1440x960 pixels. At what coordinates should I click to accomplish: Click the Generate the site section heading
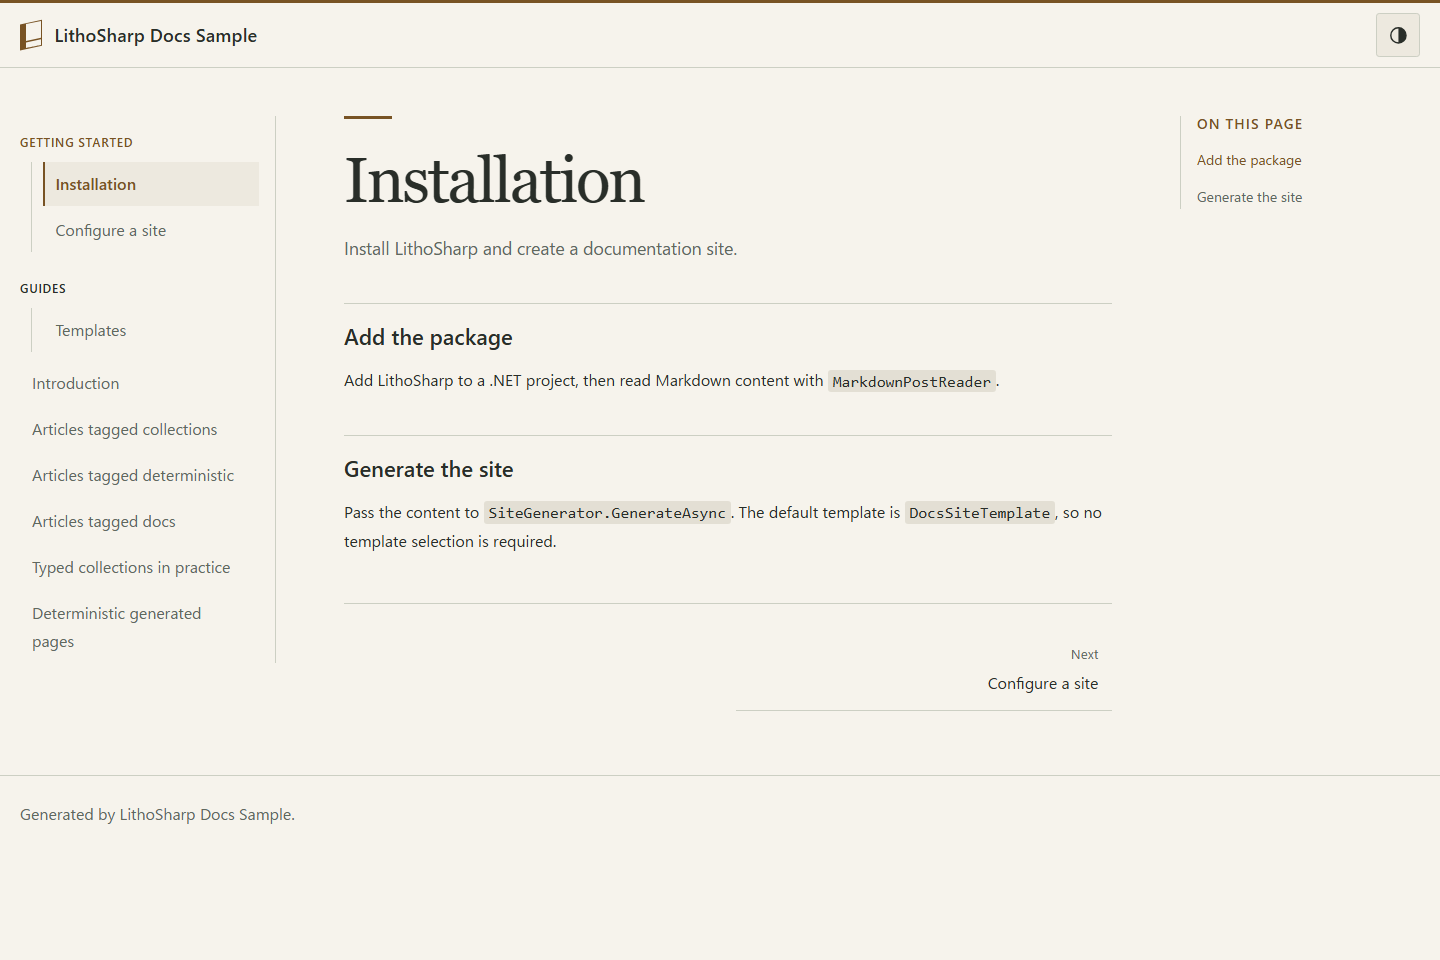(x=429, y=470)
